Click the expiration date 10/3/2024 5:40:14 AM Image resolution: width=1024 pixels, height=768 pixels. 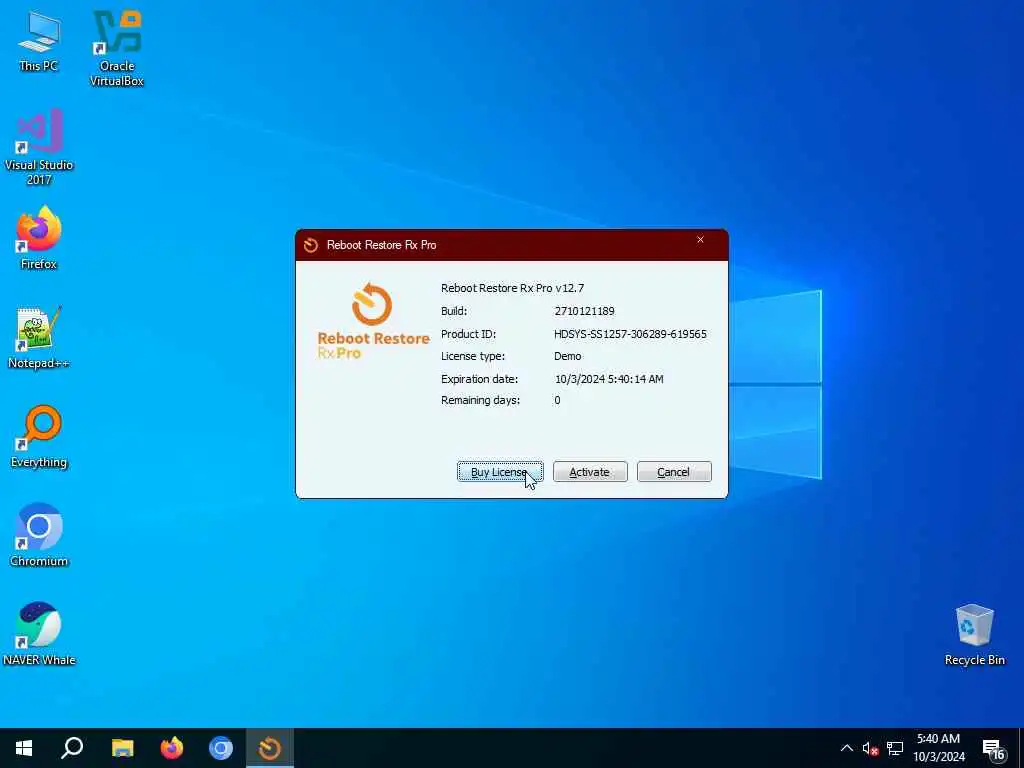609,379
